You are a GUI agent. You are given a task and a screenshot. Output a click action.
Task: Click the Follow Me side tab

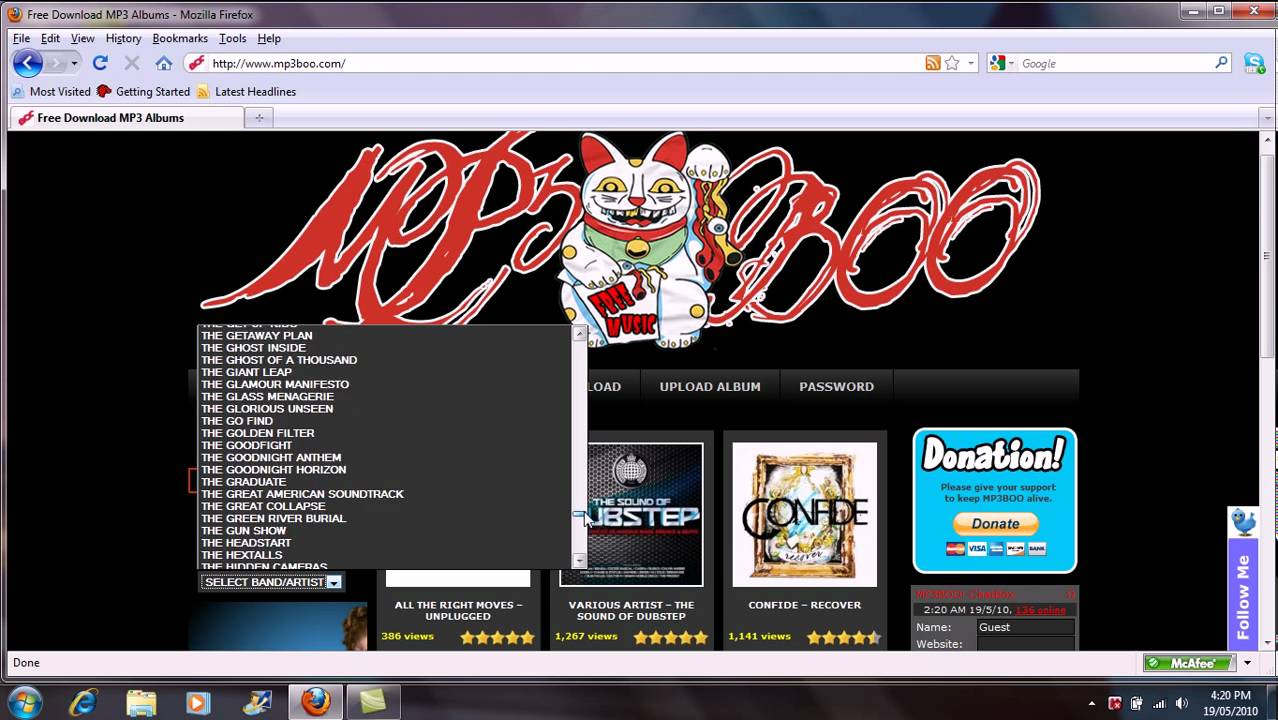pyautogui.click(x=1243, y=594)
